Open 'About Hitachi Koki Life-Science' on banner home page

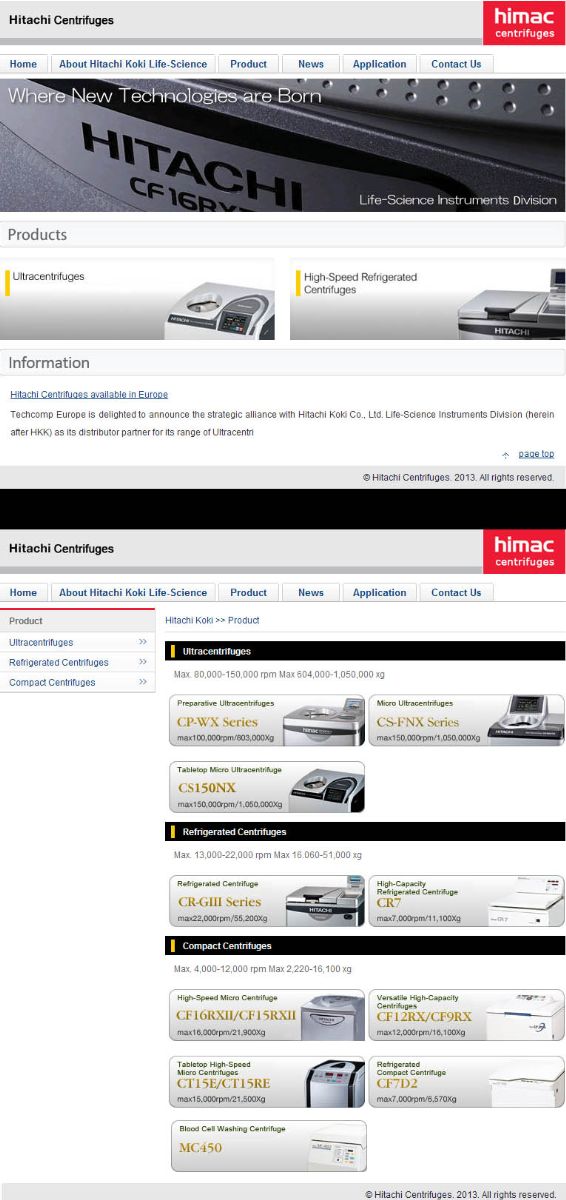pos(133,64)
